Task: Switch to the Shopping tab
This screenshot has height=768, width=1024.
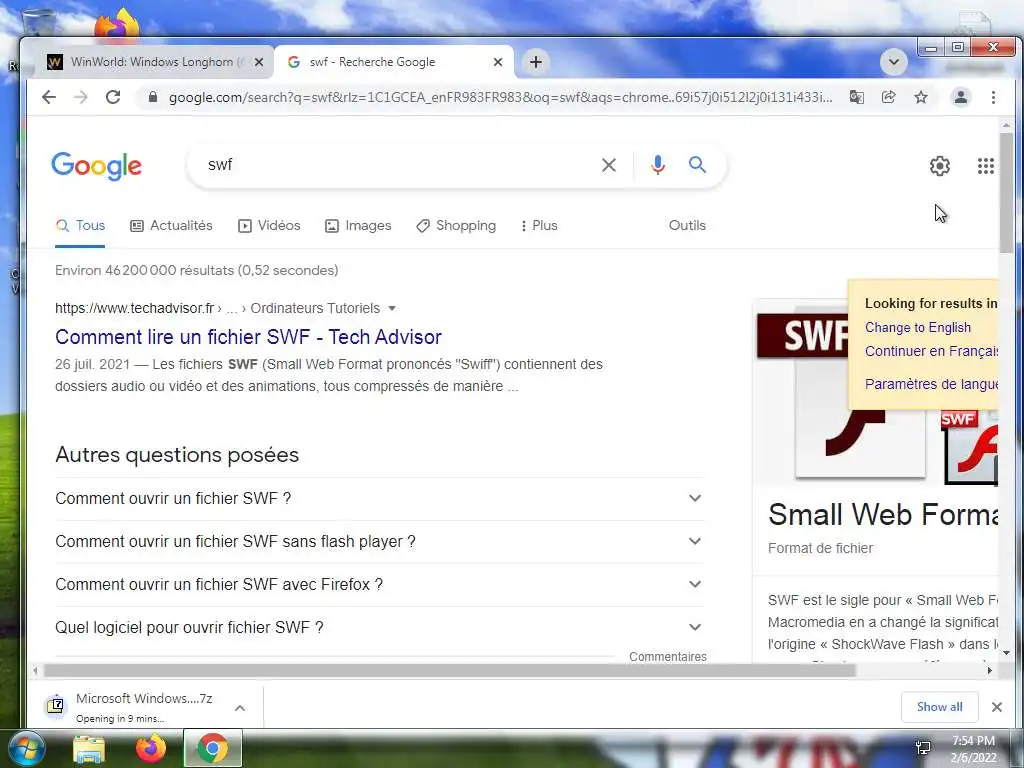Action: [x=456, y=225]
